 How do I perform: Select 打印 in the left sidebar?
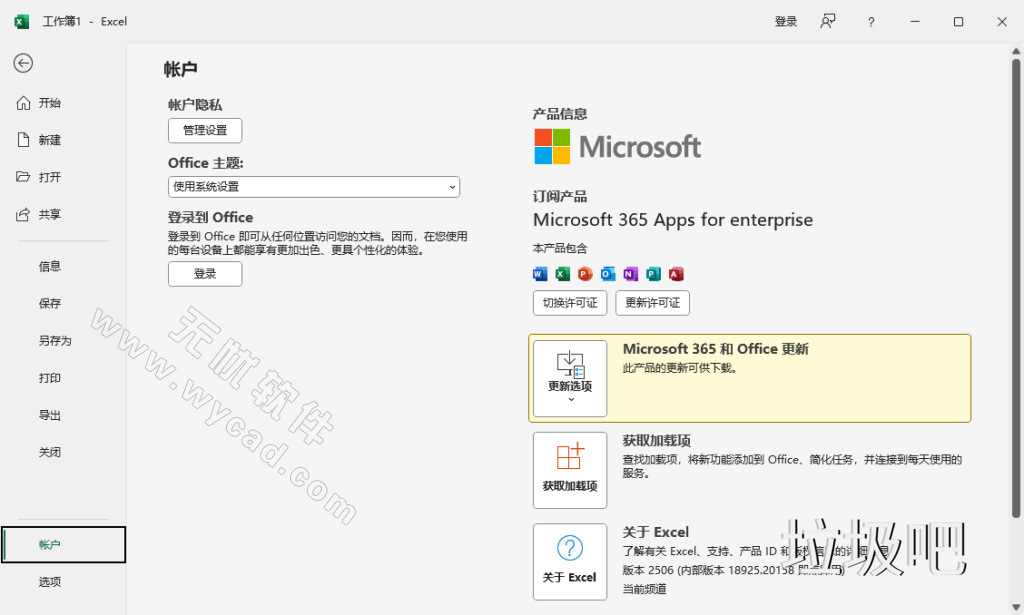tap(50, 378)
